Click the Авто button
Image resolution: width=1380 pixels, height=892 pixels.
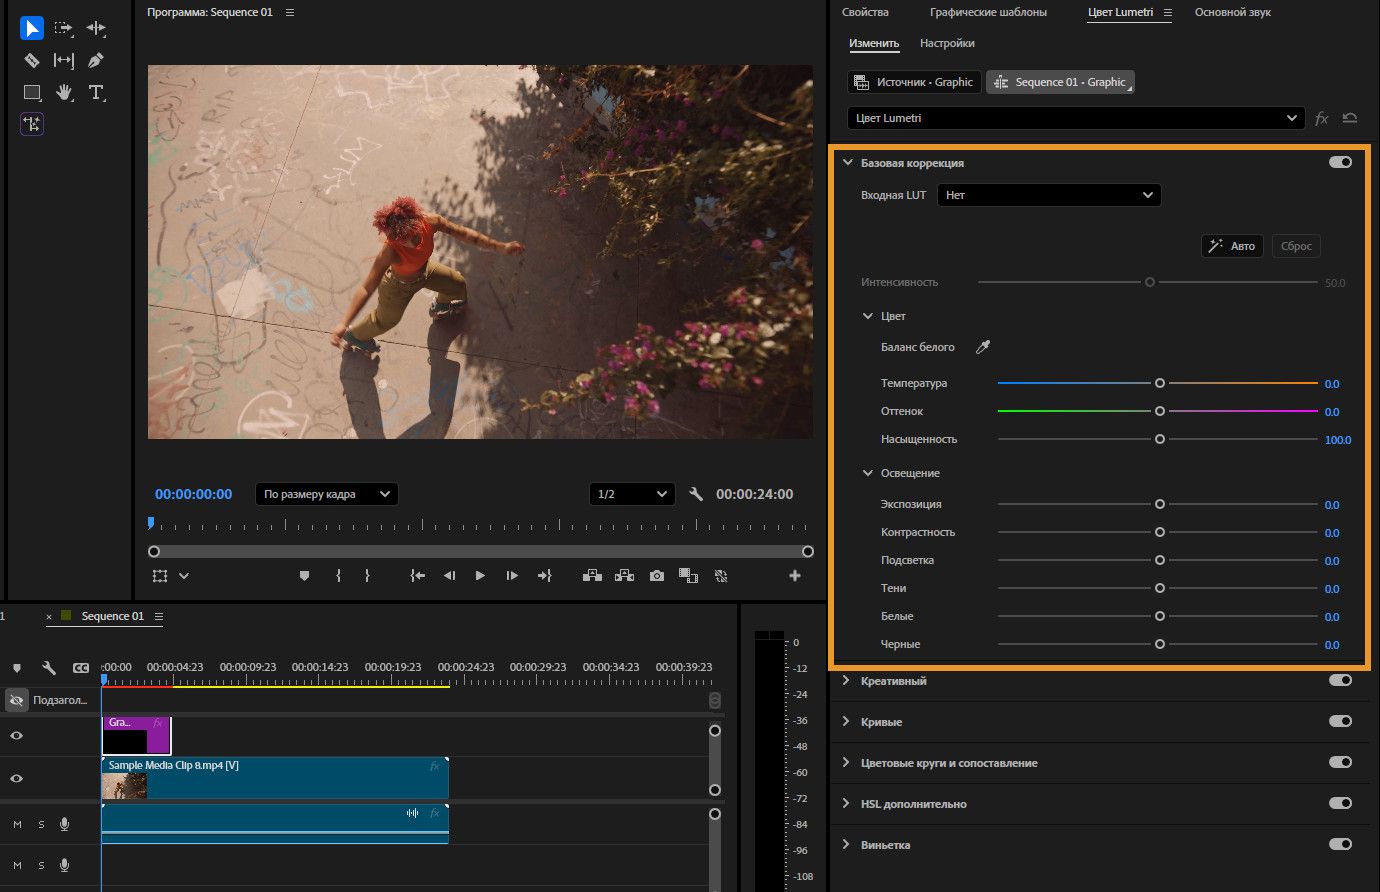(1232, 246)
